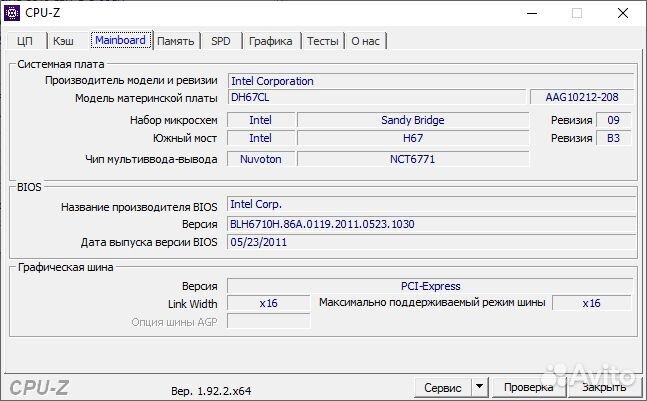Click the disabled AGP option field

click(268, 321)
